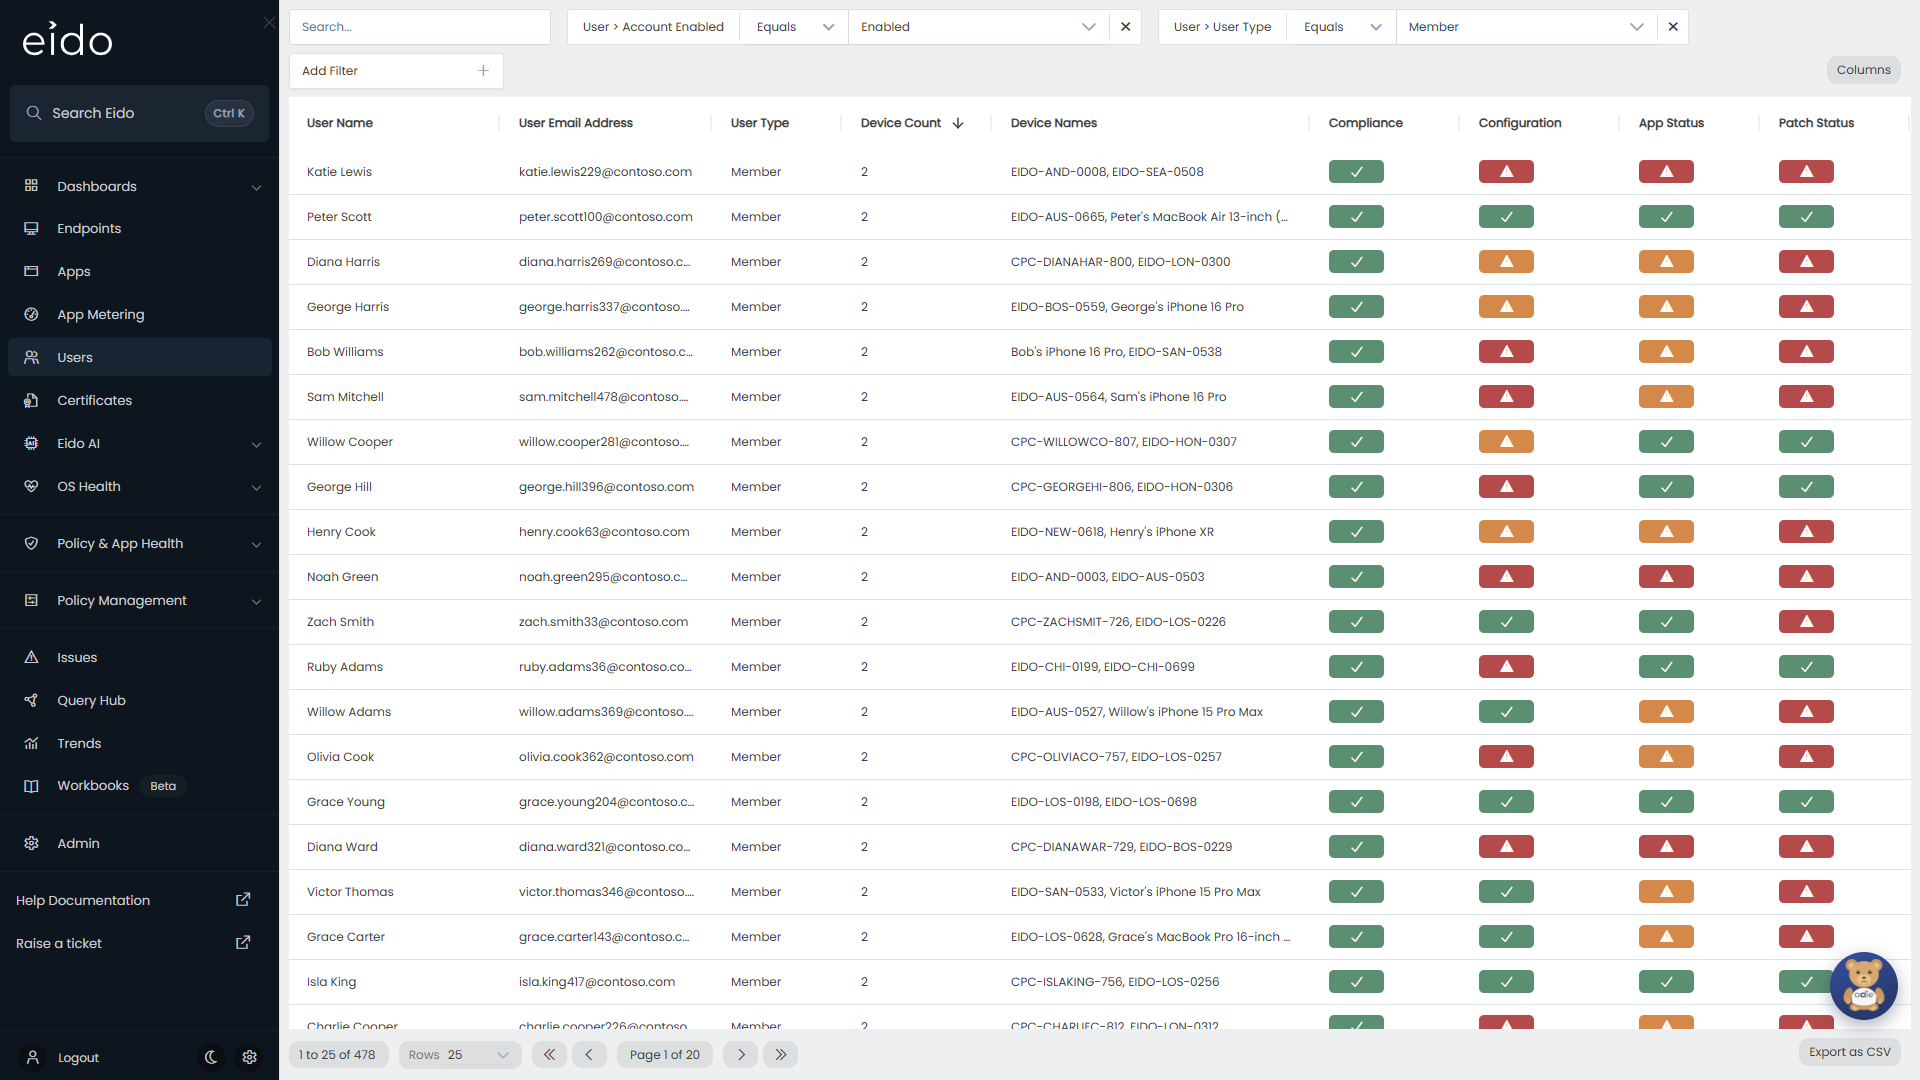Click the Issues warning triangle icon

coord(31,657)
